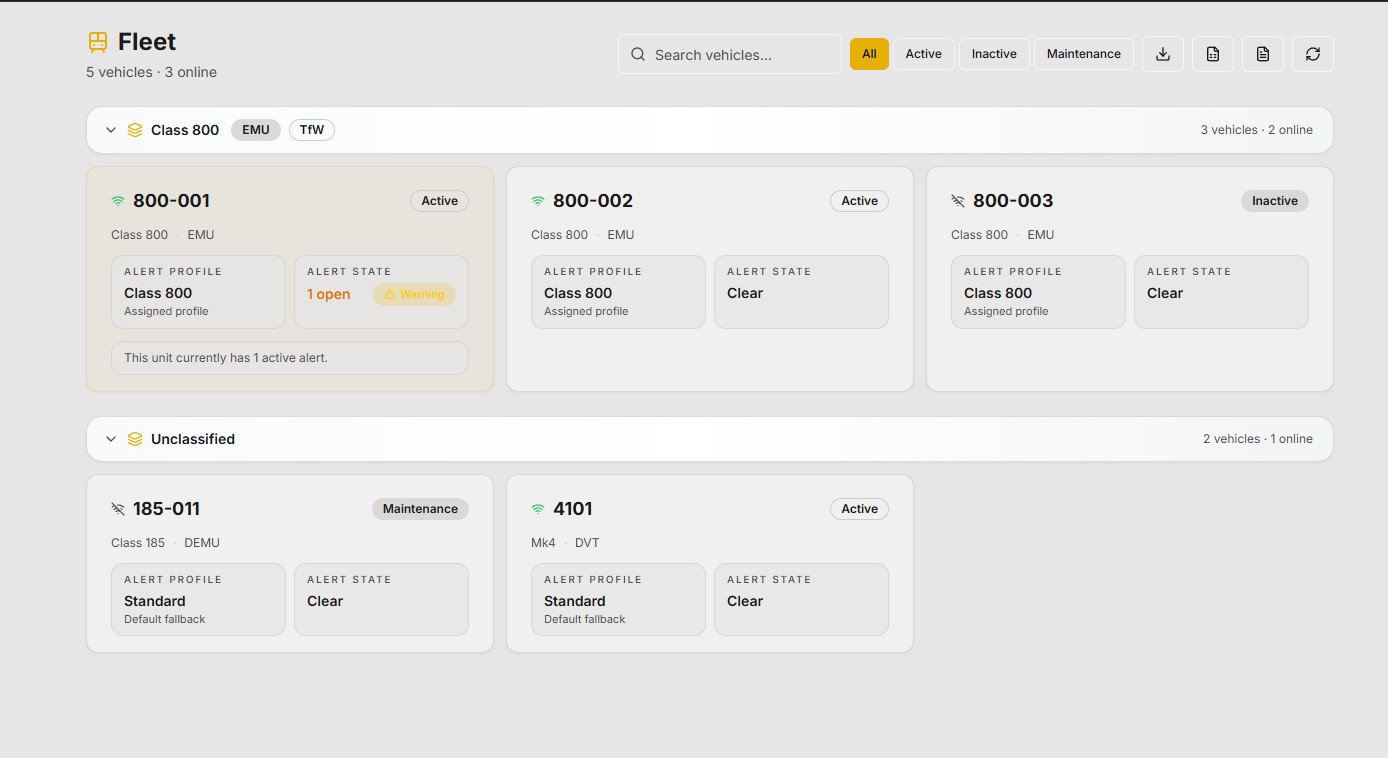Click the layers icon beside Unclassified
1388x758 pixels.
[135, 439]
